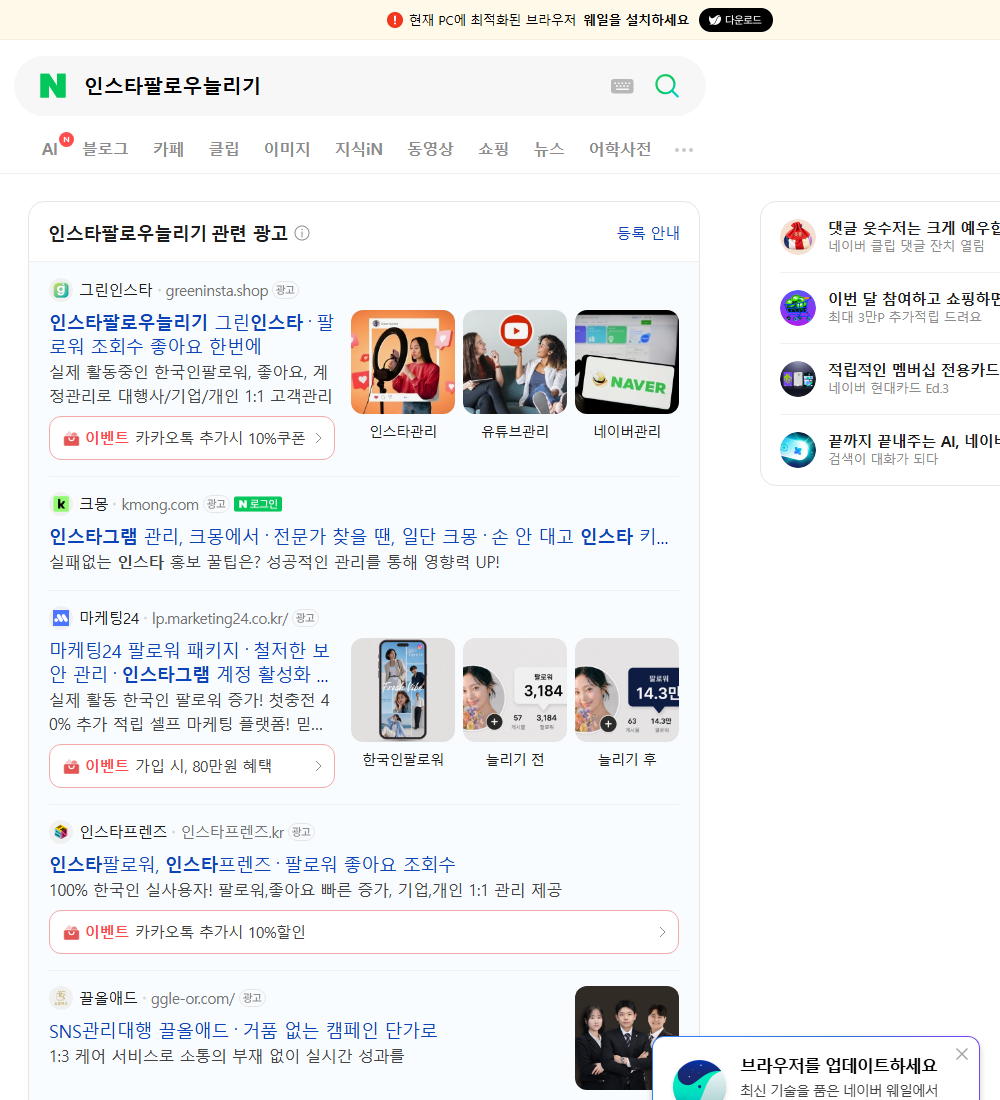Open the on-screen keyboard icon
Viewport: 1000px width, 1100px height.
622,86
